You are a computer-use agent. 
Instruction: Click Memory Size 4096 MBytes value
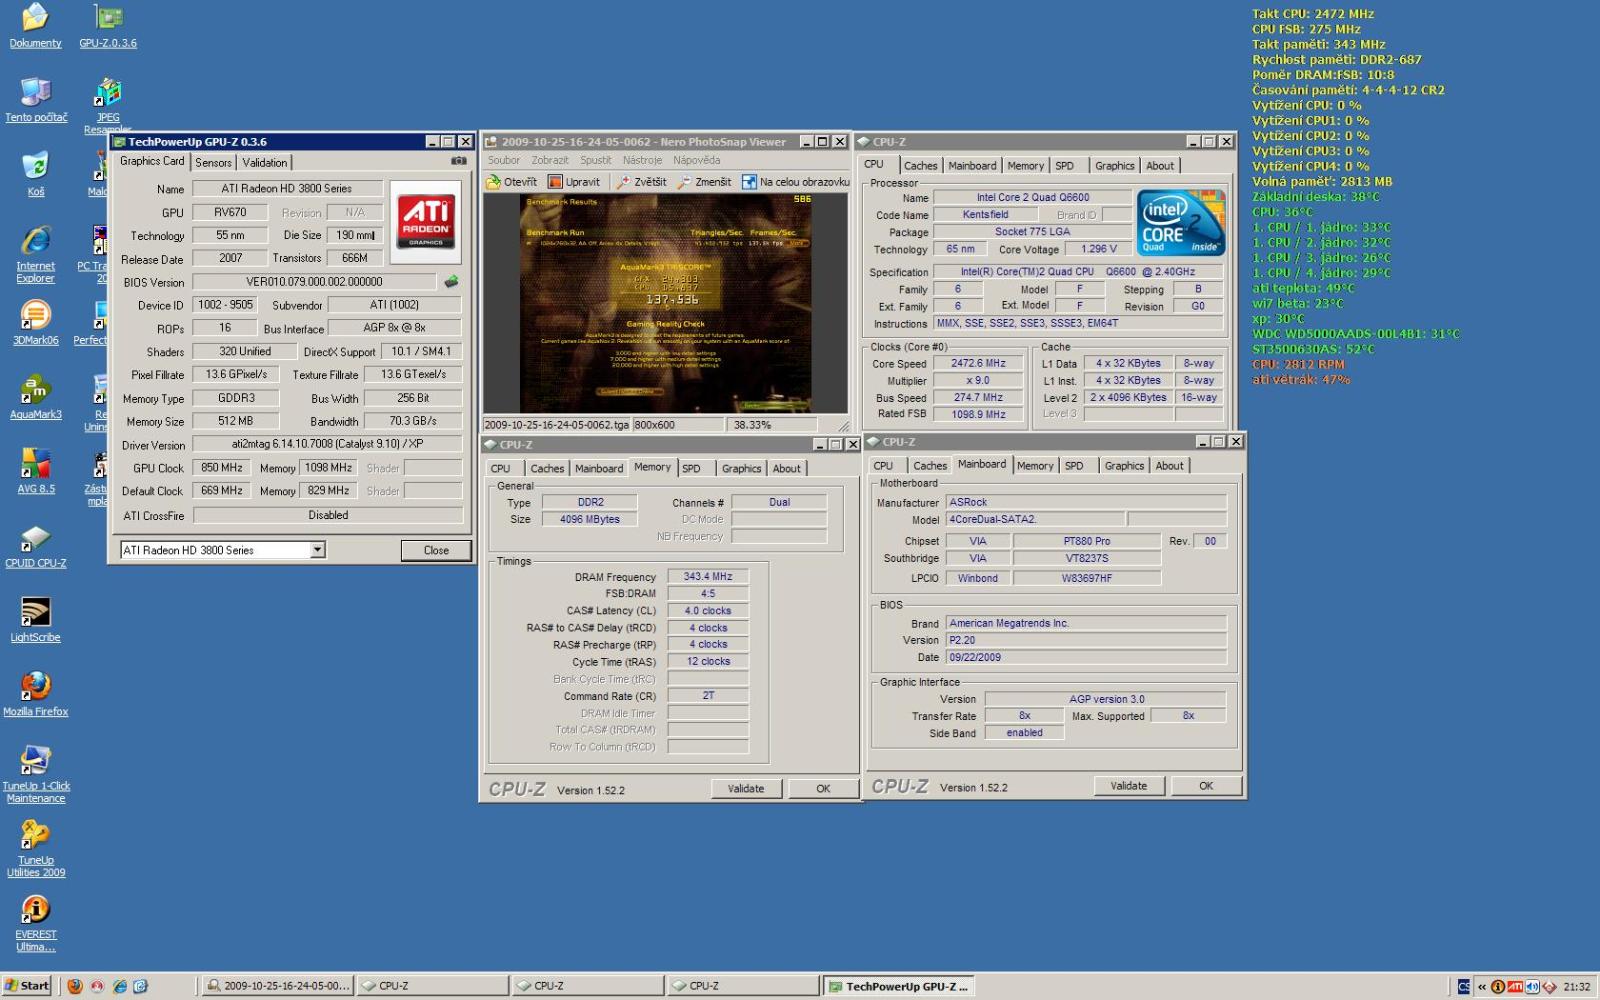click(x=590, y=520)
